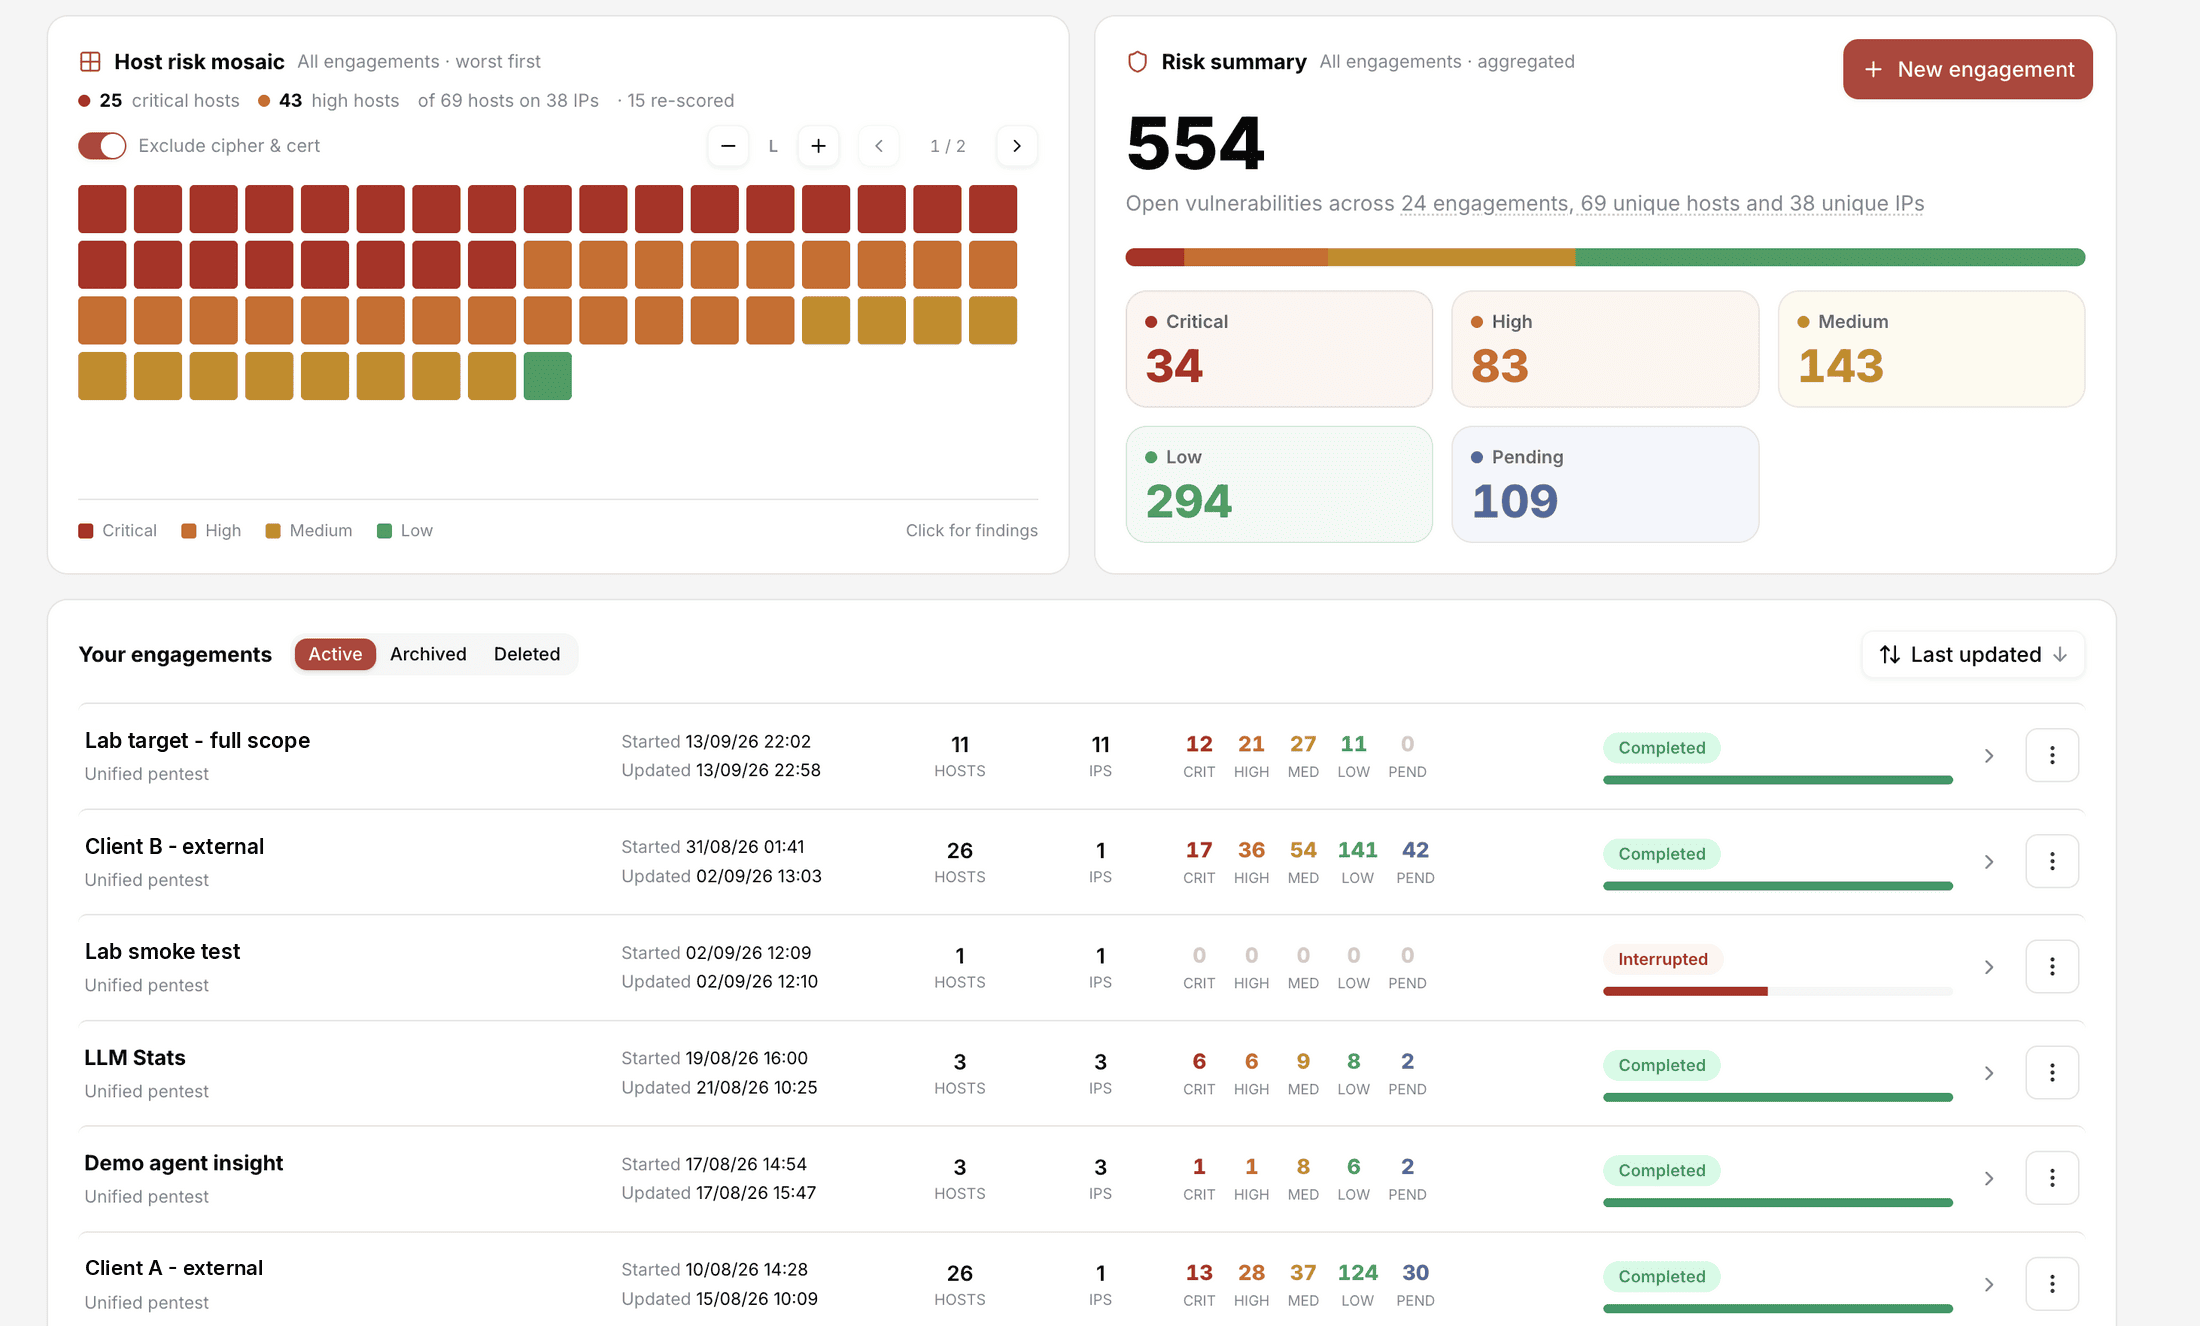Viewport: 2200px width, 1326px height.
Task: Click the '24 engagements' underlined text
Action: [1484, 204]
